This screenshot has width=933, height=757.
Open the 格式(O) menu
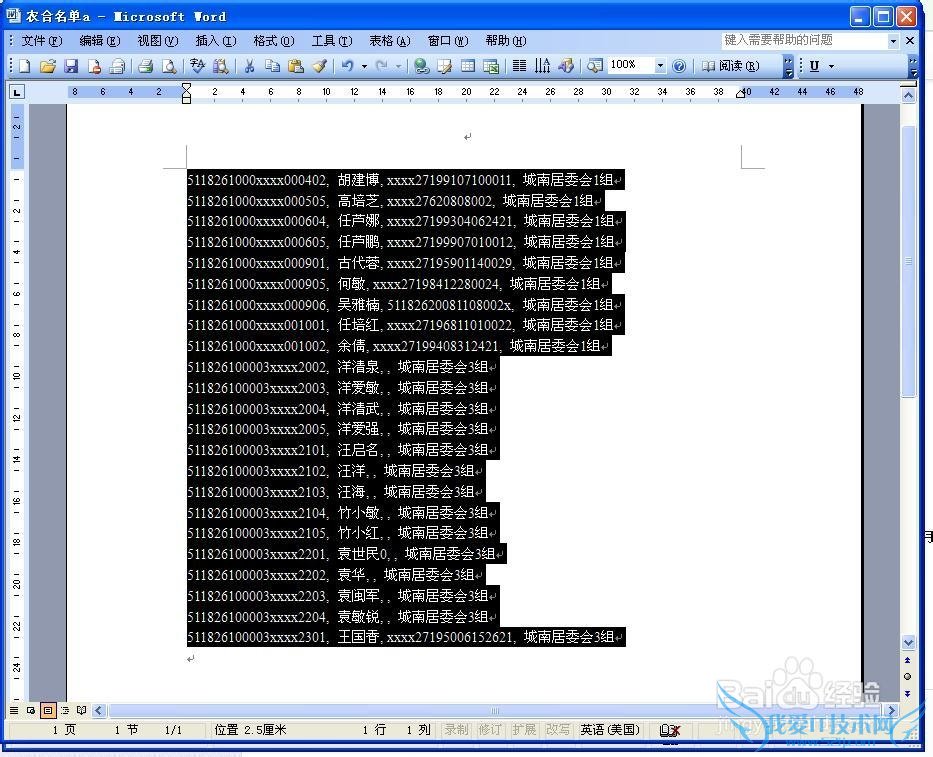[x=274, y=41]
